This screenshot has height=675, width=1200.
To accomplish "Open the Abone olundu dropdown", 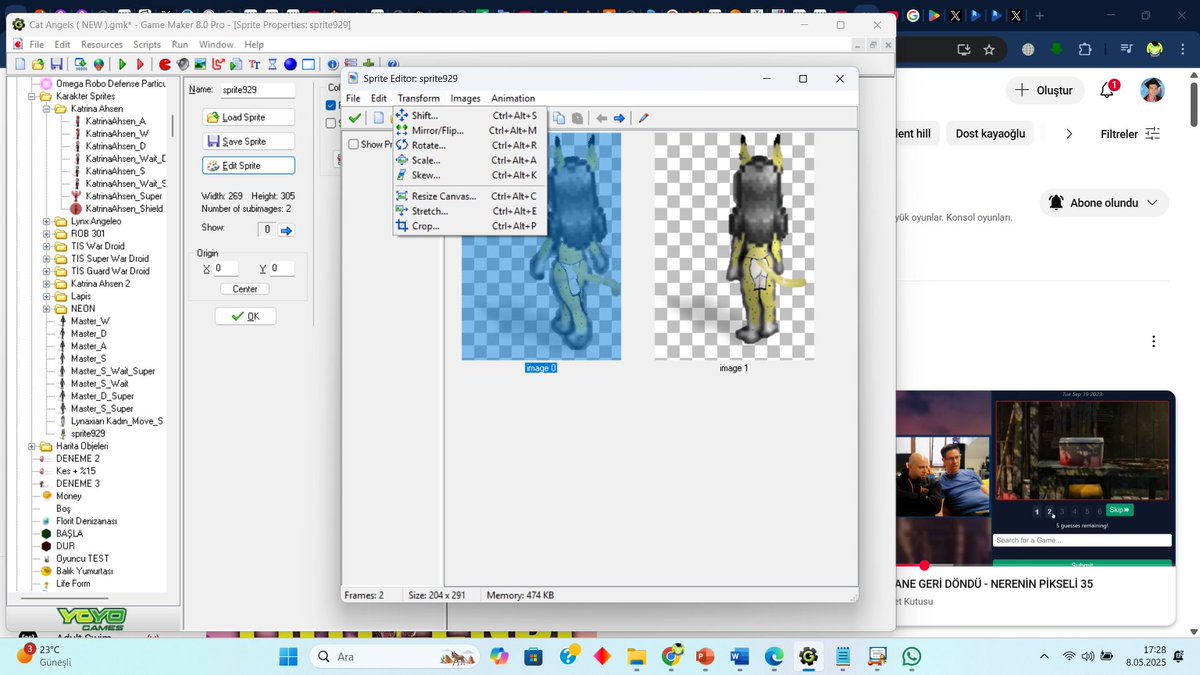I will 1104,202.
